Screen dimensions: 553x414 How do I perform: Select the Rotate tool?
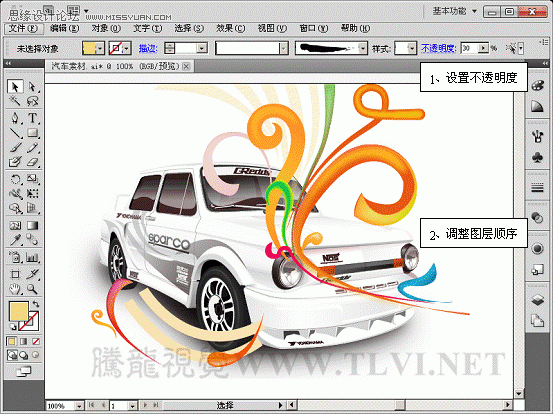point(15,179)
